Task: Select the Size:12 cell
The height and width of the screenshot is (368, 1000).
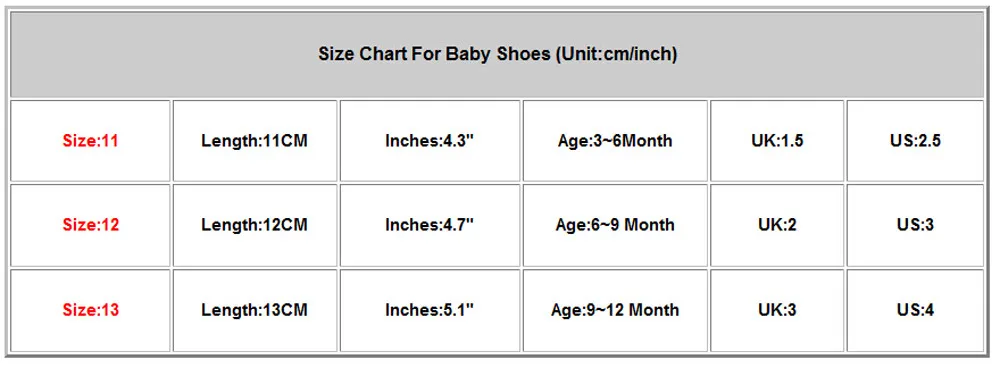Action: pos(91,225)
